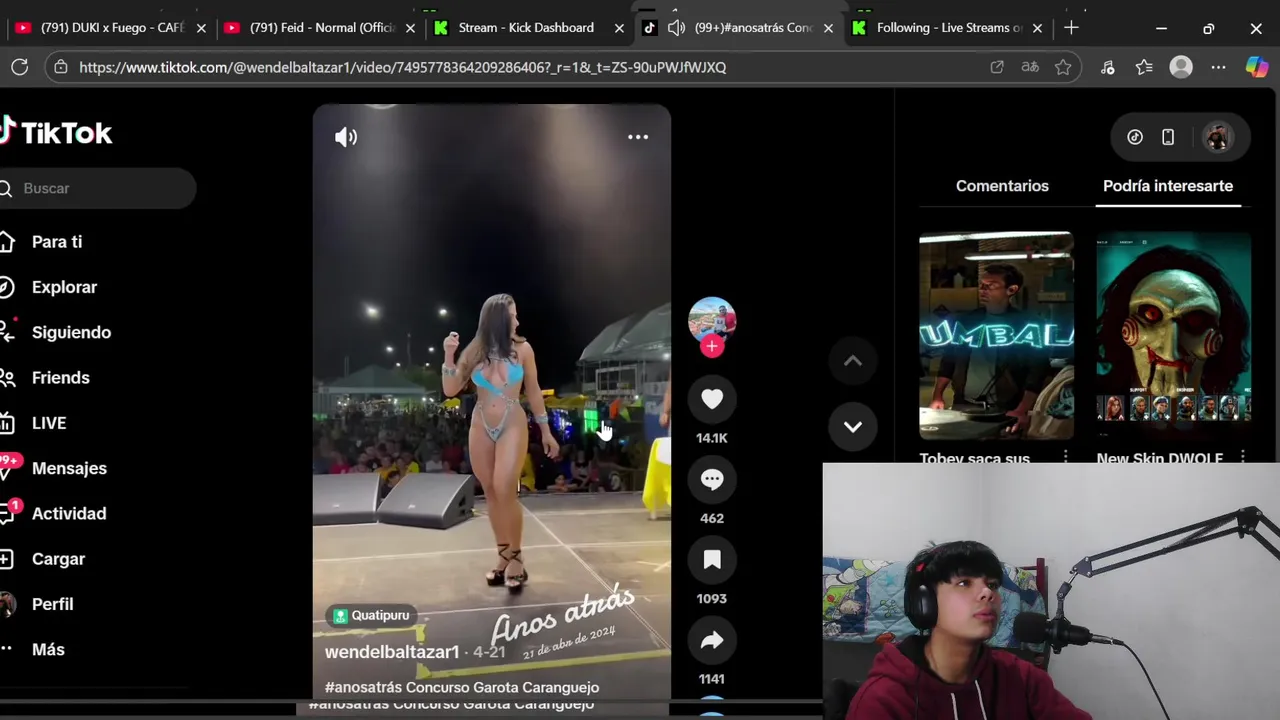Viewport: 1280px width, 720px height.
Task: Add page to favorites star icon
Action: [1063, 67]
